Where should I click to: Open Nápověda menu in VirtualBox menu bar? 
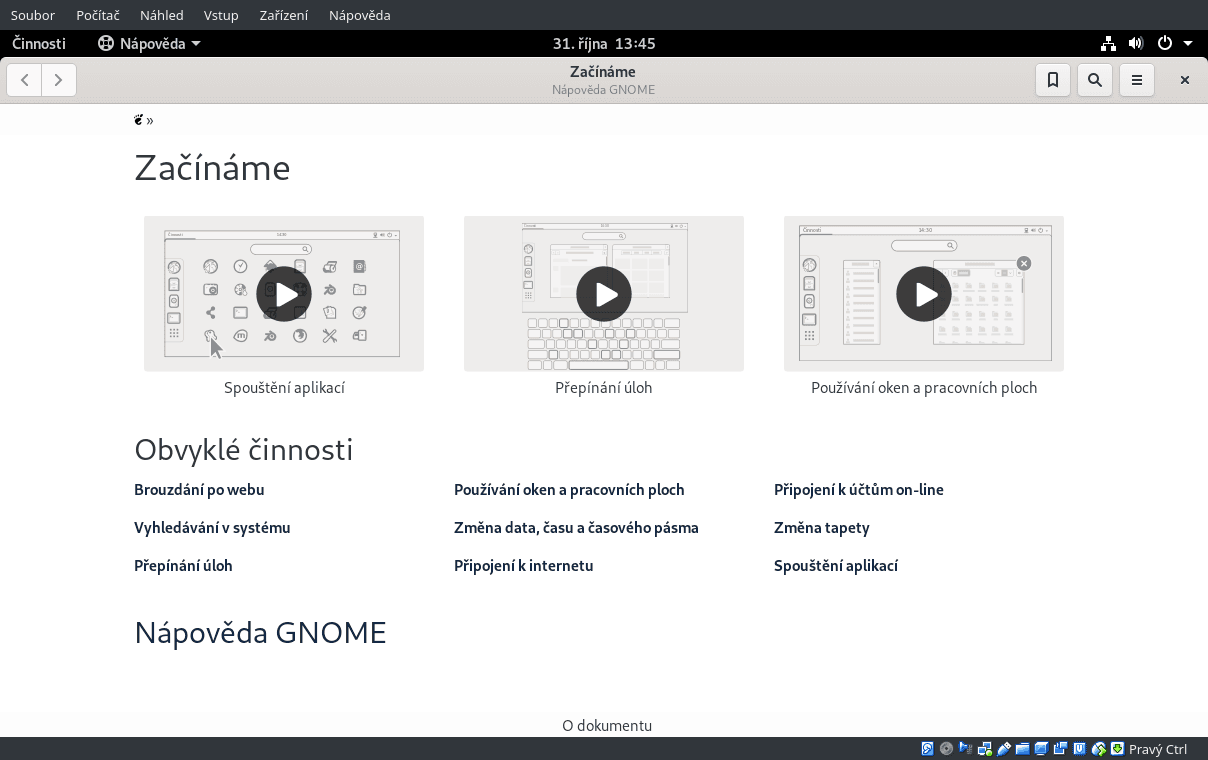360,15
